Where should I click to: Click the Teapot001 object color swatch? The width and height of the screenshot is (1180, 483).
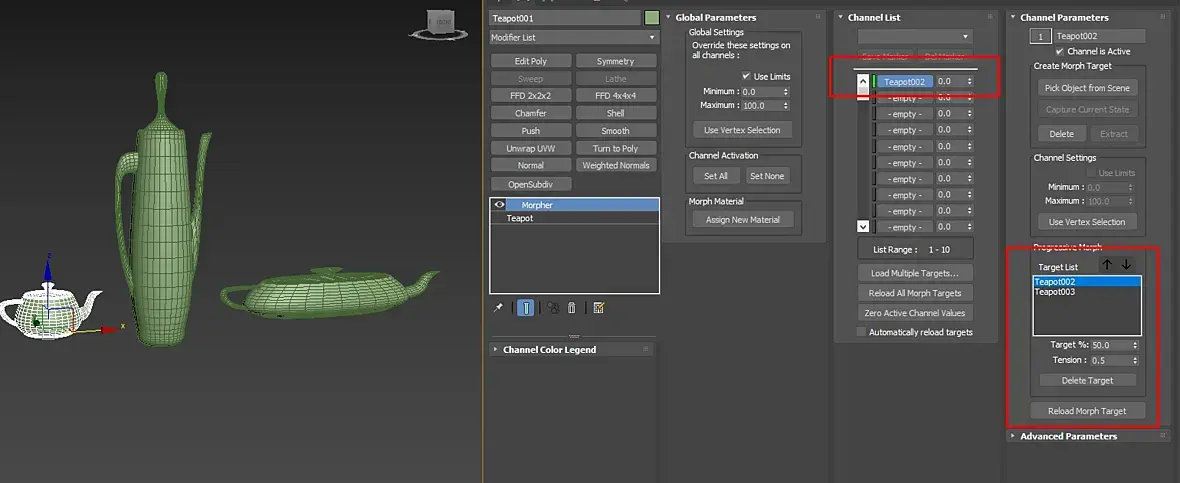coord(652,17)
